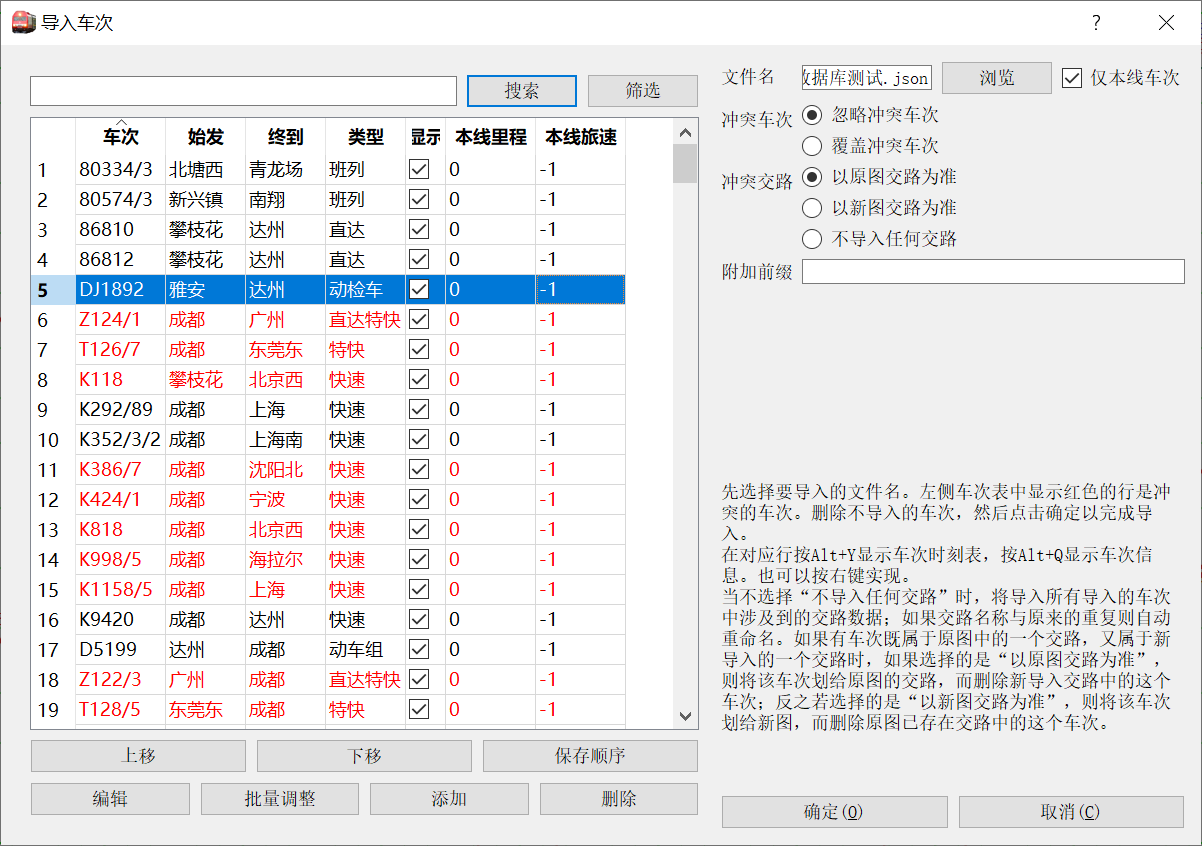Click the 附加前缀 input field
This screenshot has height=846, width=1202.
coord(993,272)
